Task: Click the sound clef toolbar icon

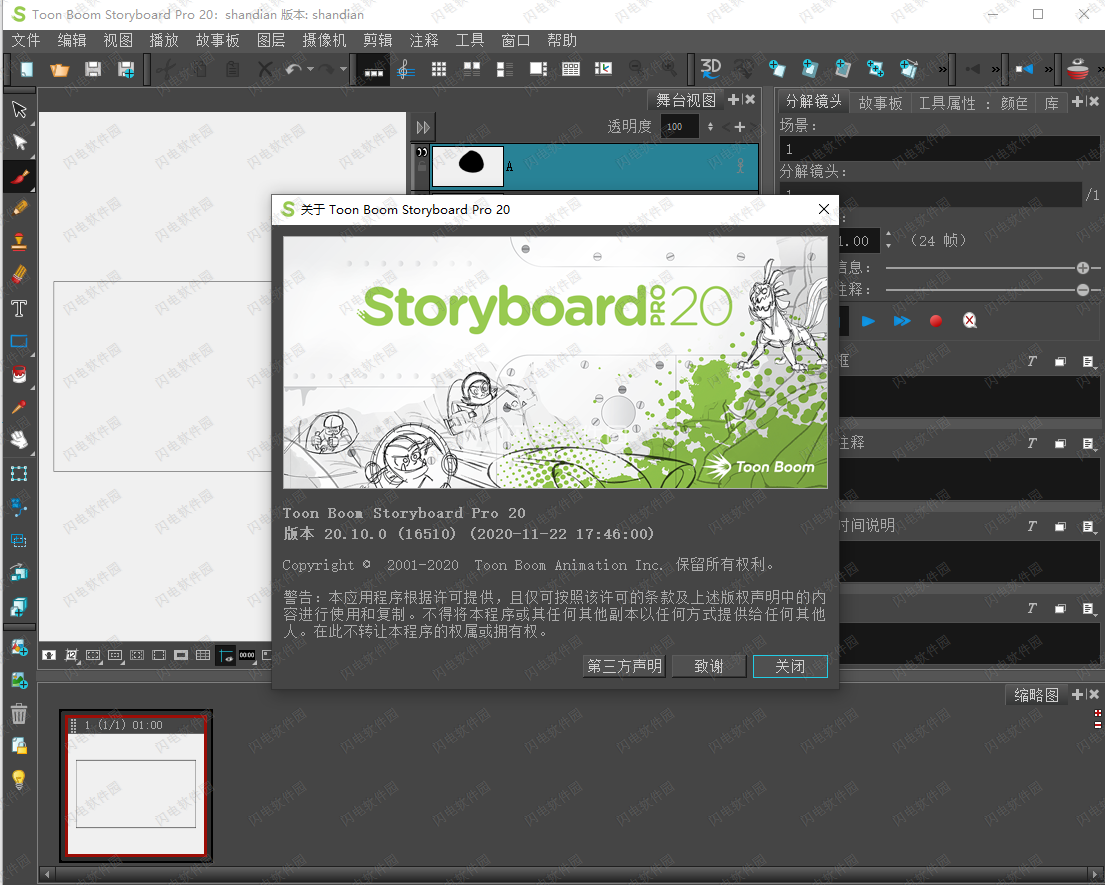Action: (x=405, y=69)
